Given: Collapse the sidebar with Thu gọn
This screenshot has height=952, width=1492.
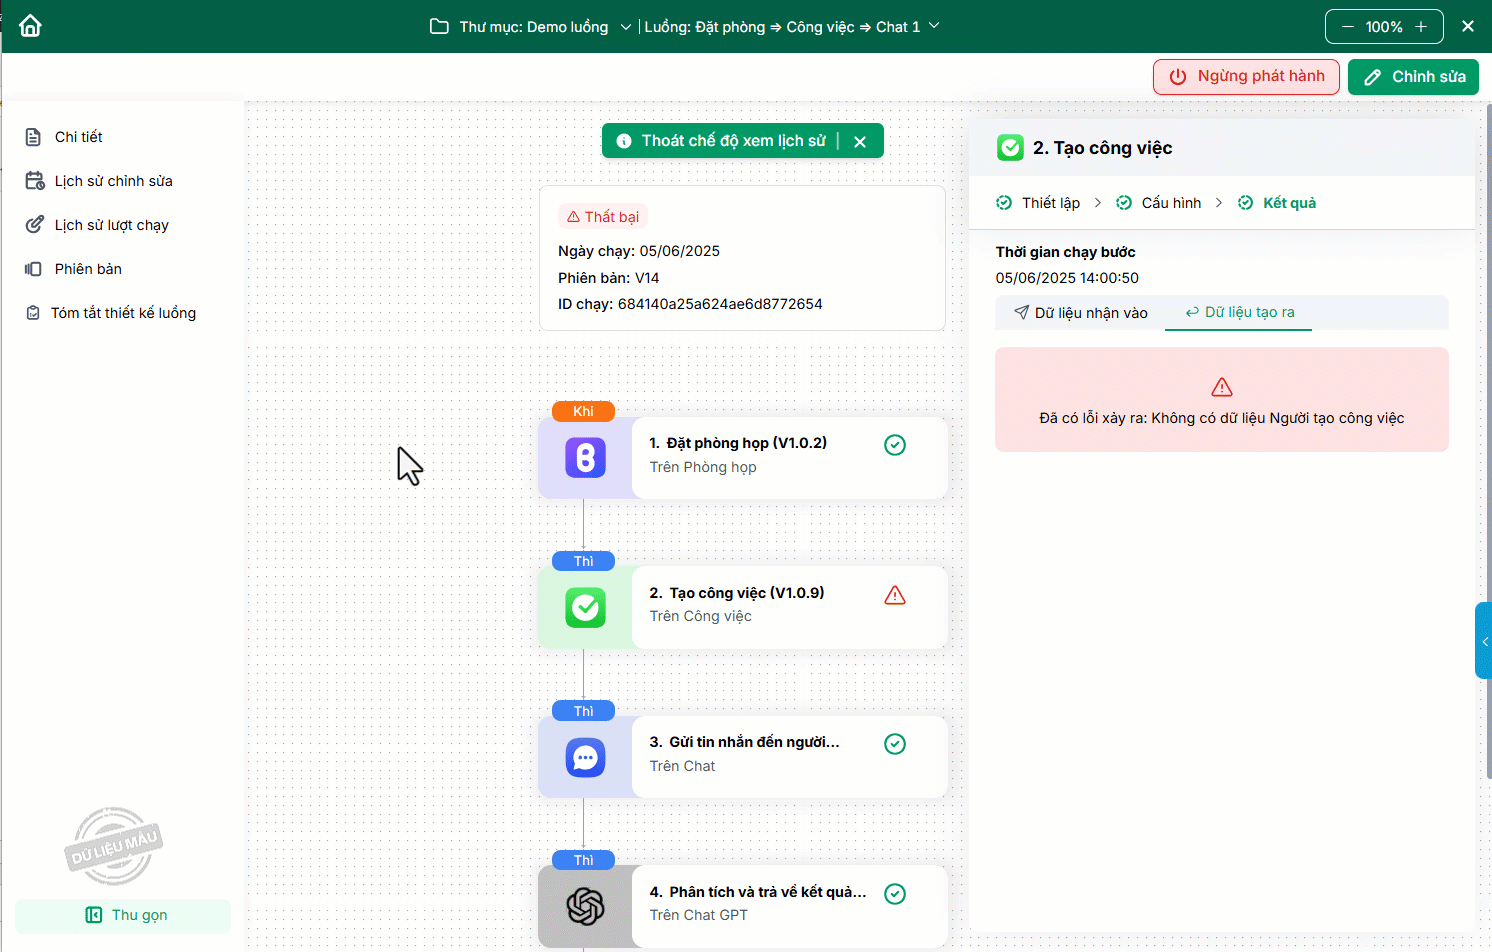Looking at the screenshot, I should [x=123, y=916].
